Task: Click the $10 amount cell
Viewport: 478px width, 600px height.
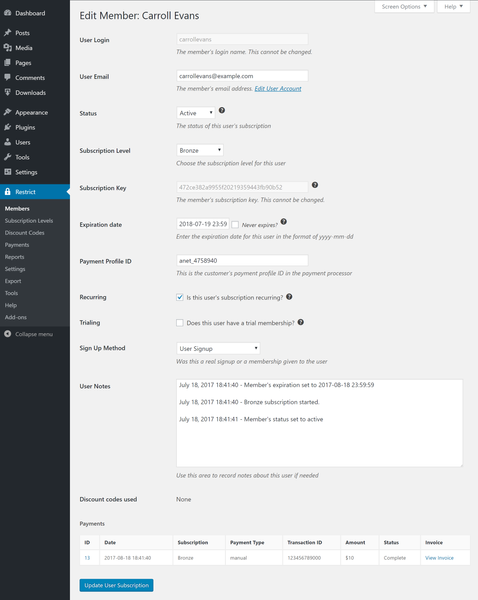Action: (359, 558)
